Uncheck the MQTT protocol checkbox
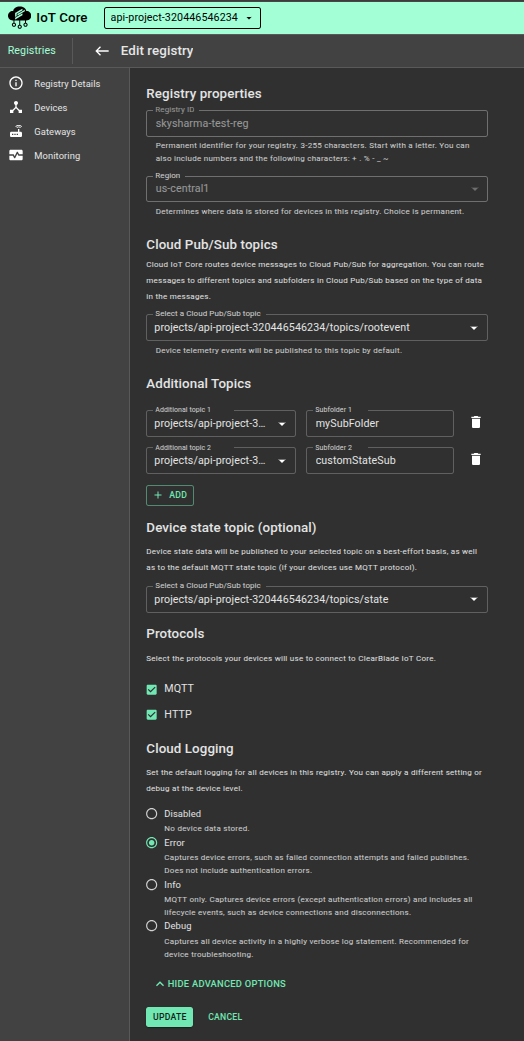 [x=152, y=690]
